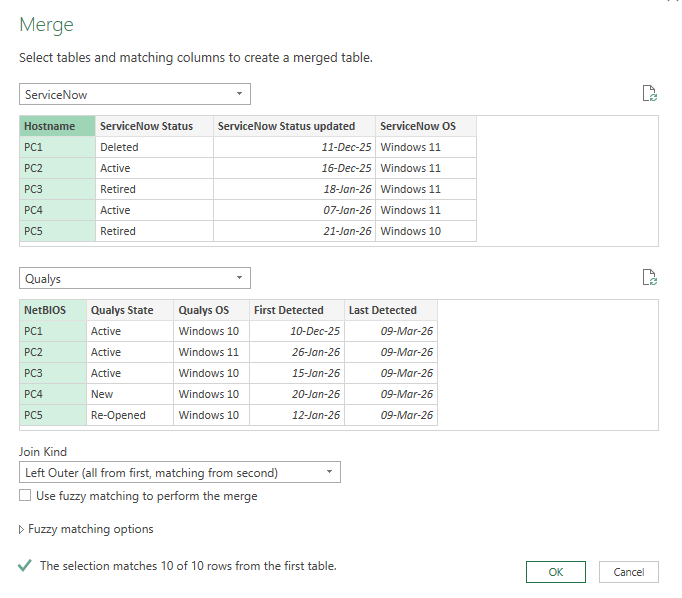The height and width of the screenshot is (598, 682).
Task: Cancel the Merge dialog
Action: click(628, 572)
